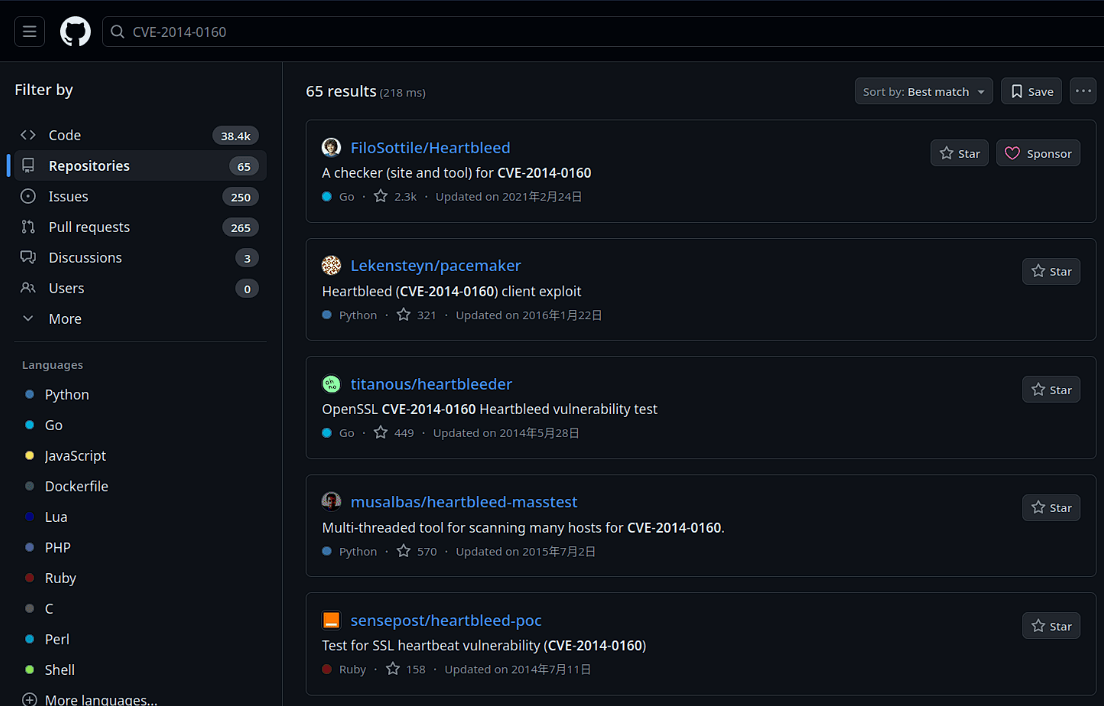Star the sensepost/heartbleed-poc repository
This screenshot has width=1104, height=706.
point(1051,626)
